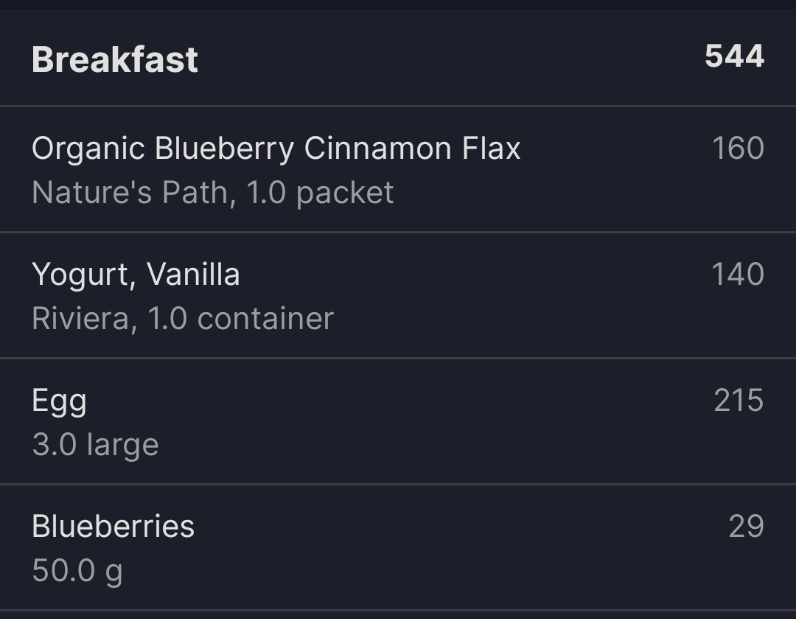Select the 544 breakfast calorie total
Image resolution: width=796 pixels, height=619 pixels.
[734, 56]
